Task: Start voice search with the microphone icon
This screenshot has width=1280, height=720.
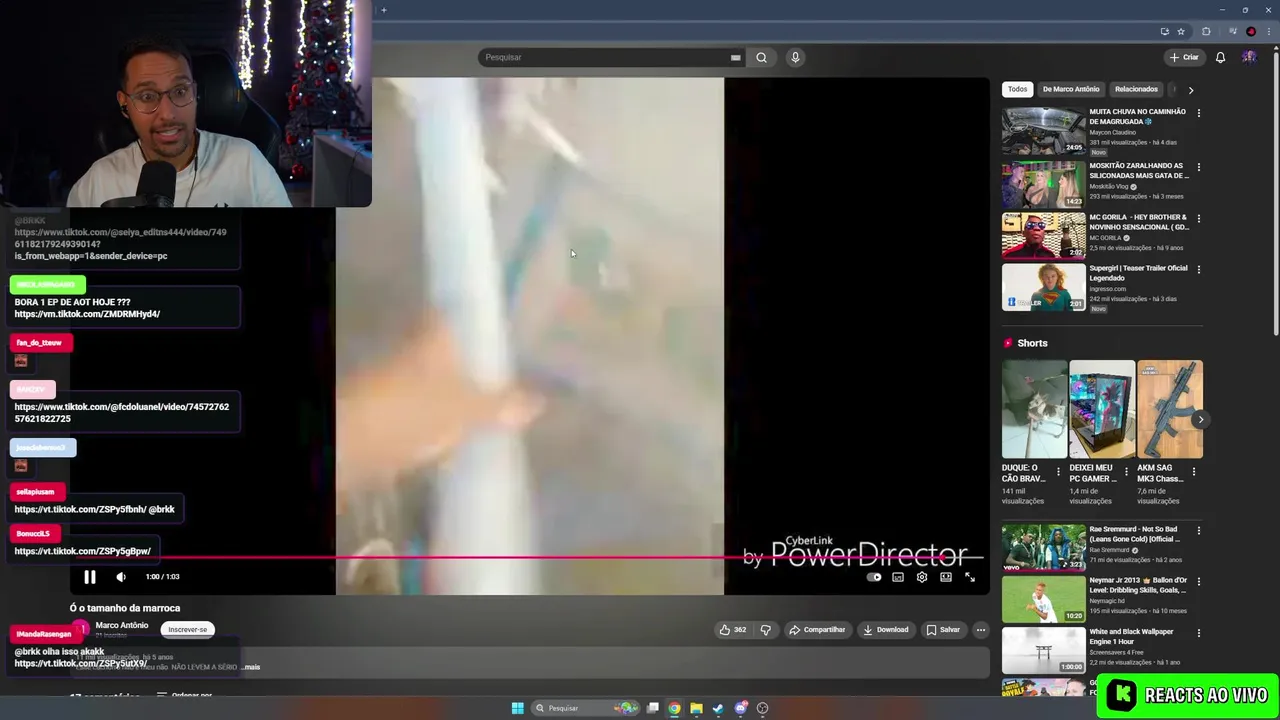Action: click(795, 57)
